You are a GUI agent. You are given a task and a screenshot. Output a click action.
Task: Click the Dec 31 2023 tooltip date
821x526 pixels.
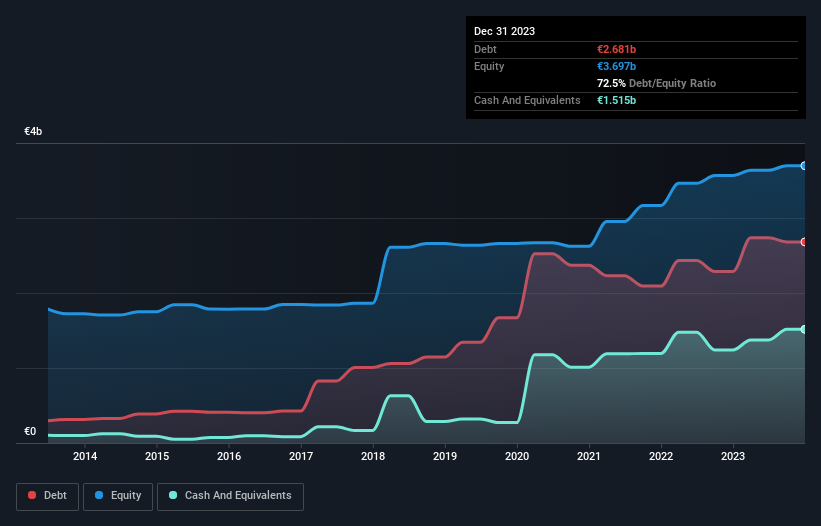pyautogui.click(x=504, y=31)
